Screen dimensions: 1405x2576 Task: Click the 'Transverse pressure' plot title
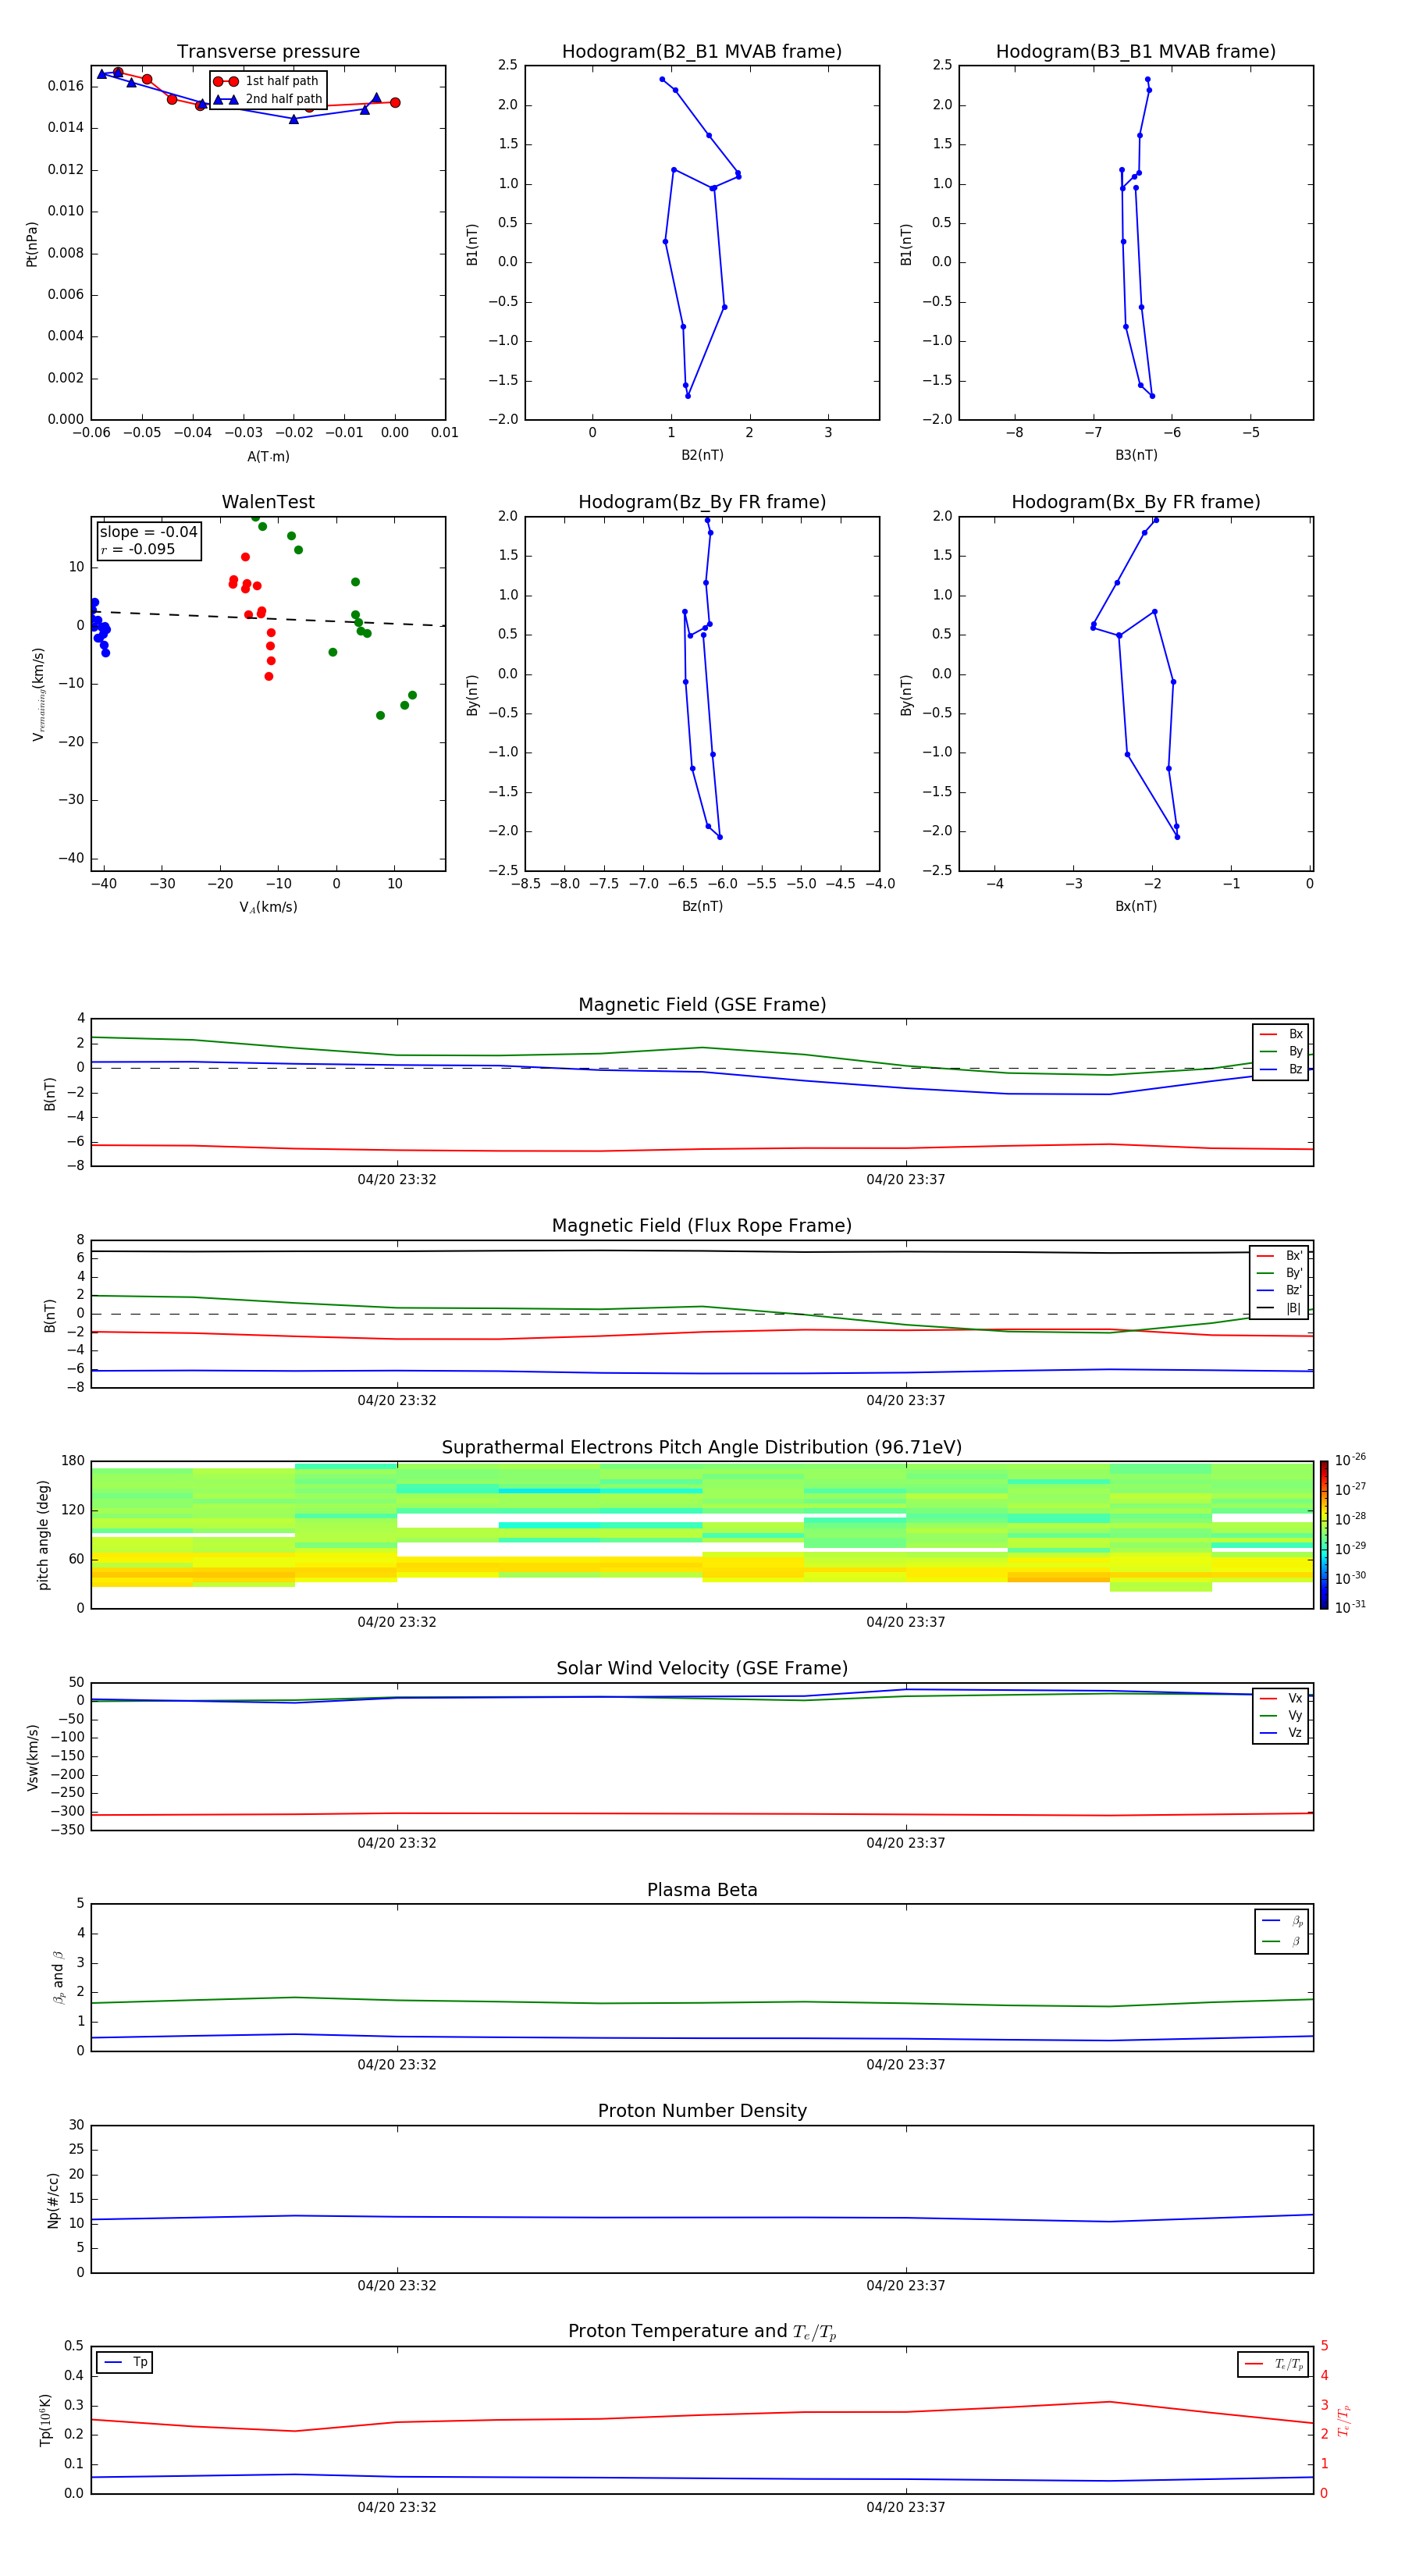pos(268,52)
